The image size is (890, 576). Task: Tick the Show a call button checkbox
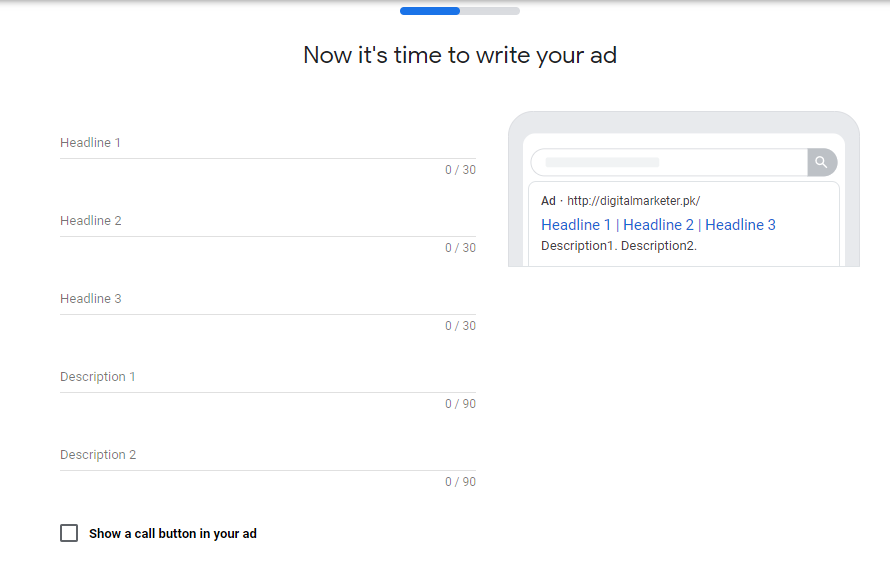69,533
